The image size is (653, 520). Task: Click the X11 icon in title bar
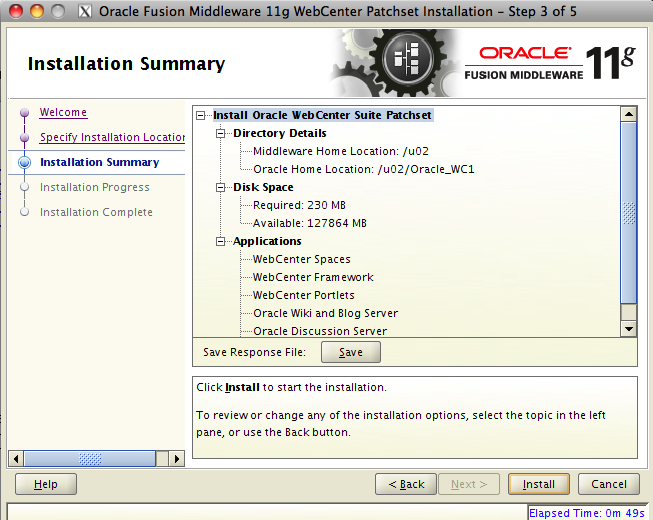click(83, 11)
